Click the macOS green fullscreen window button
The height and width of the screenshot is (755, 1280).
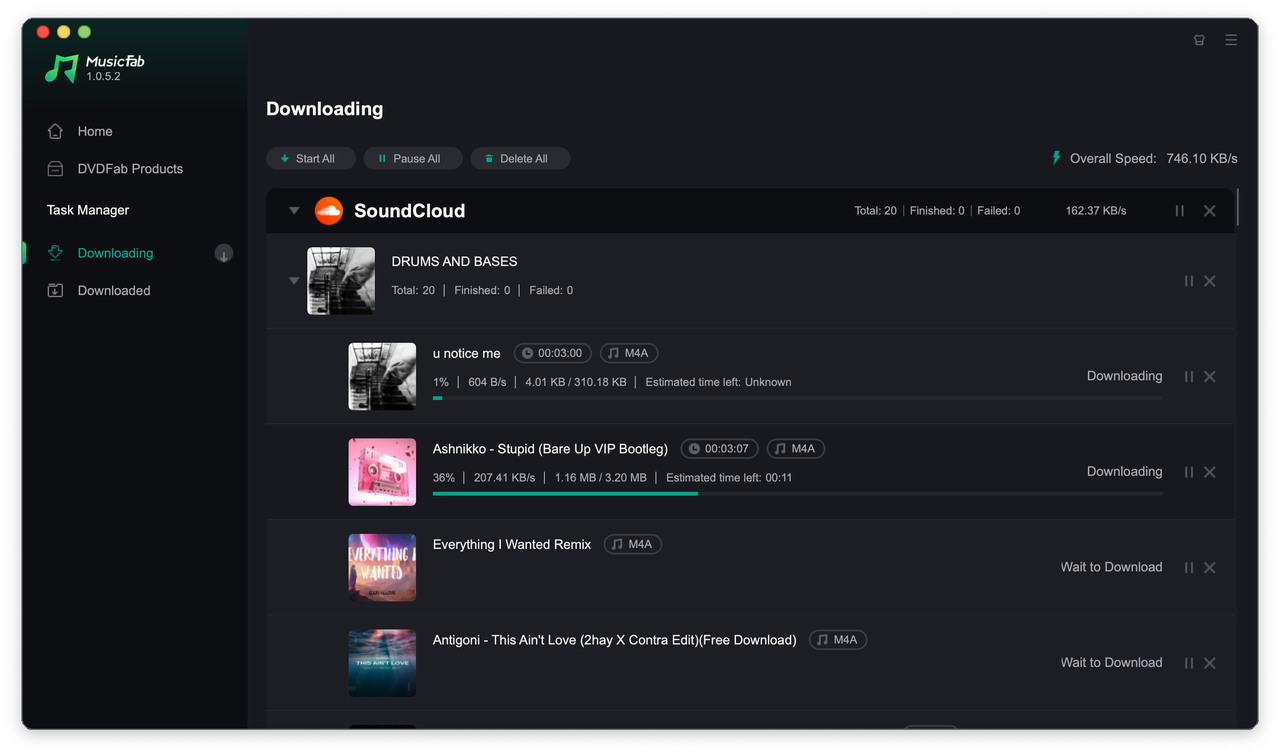[x=84, y=32]
